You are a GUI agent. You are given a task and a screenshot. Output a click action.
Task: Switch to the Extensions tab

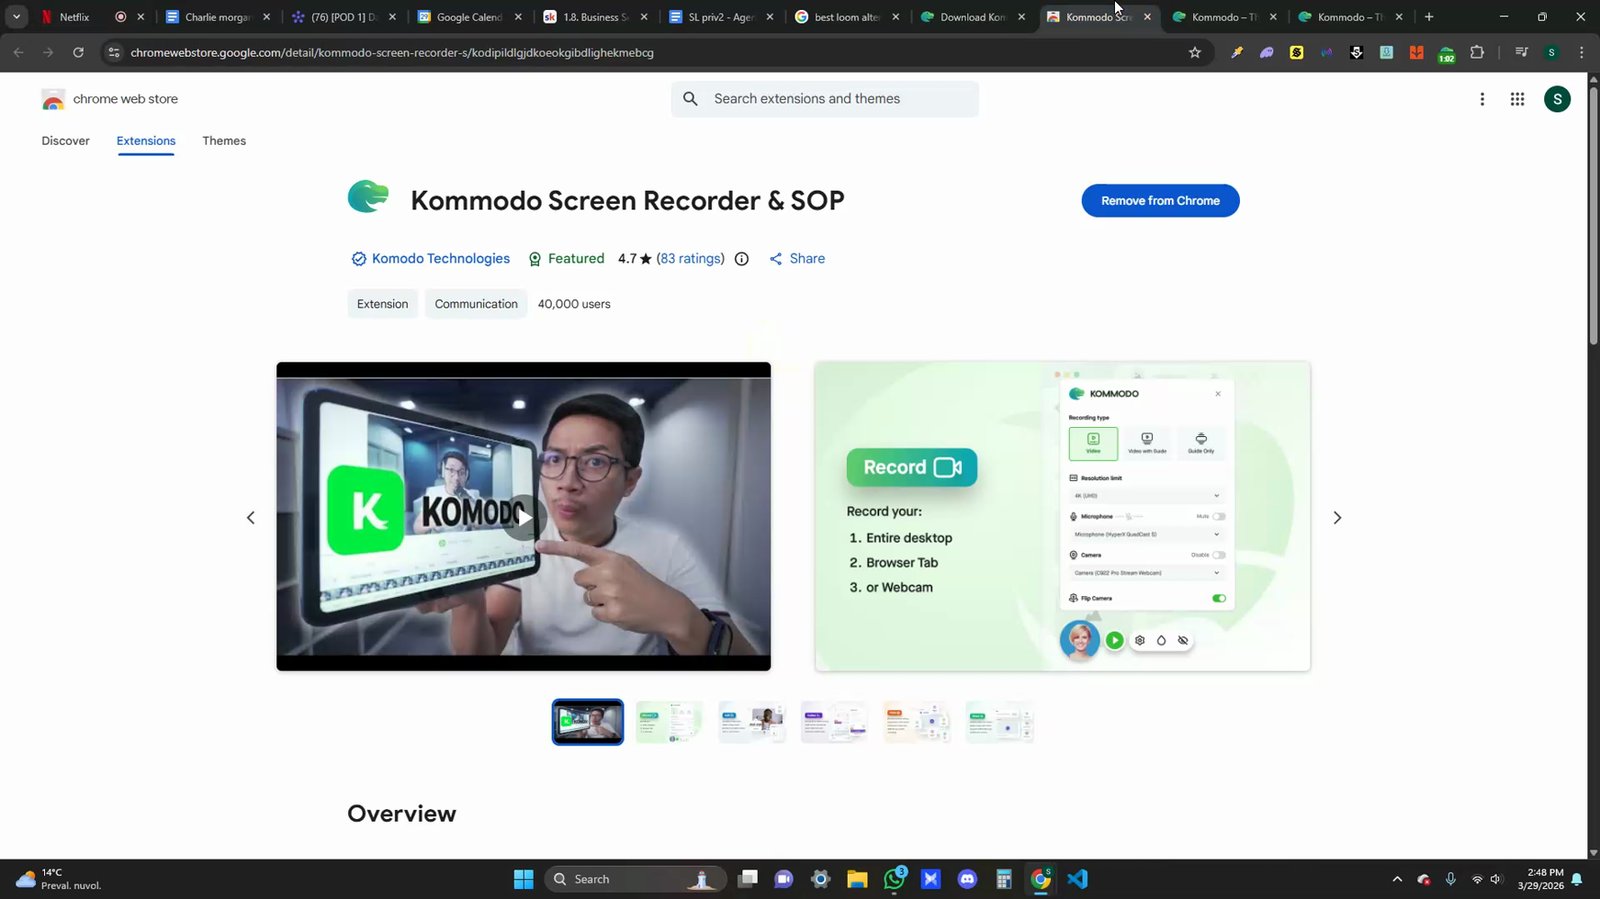tap(146, 141)
